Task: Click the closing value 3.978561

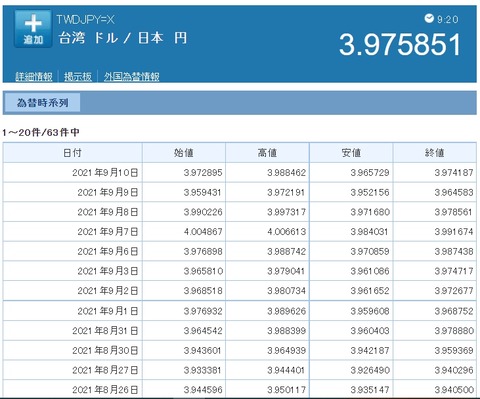Action: tap(454, 212)
